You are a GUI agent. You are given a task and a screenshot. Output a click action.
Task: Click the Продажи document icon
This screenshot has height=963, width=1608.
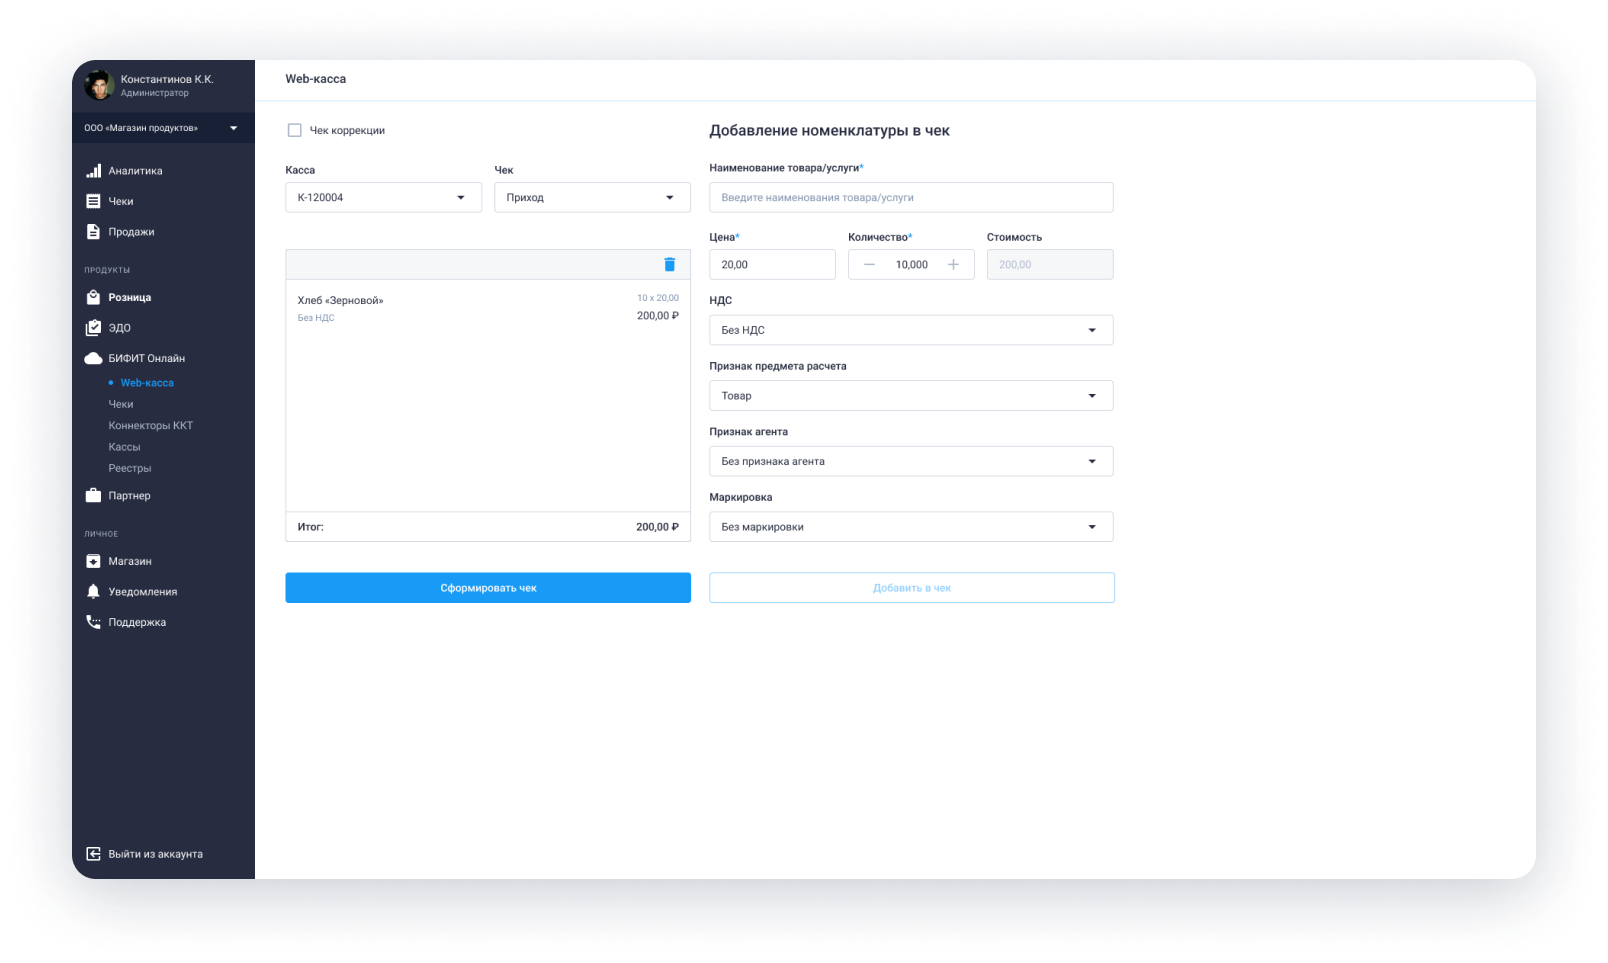coord(93,232)
